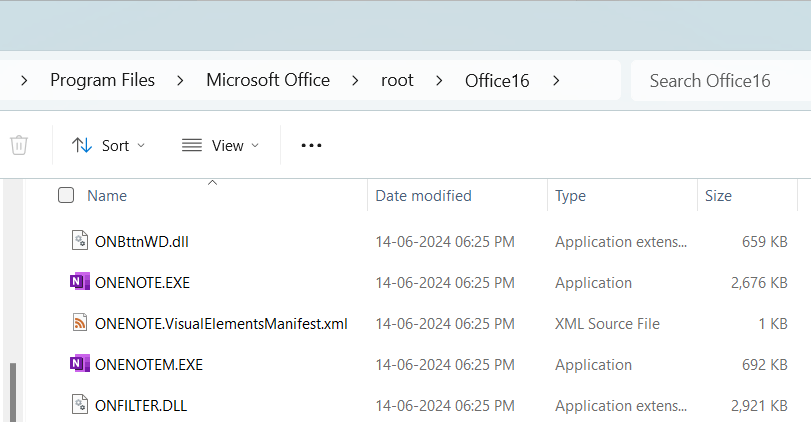
Task: Select the ONFILTER.DLL file name
Action: click(141, 405)
